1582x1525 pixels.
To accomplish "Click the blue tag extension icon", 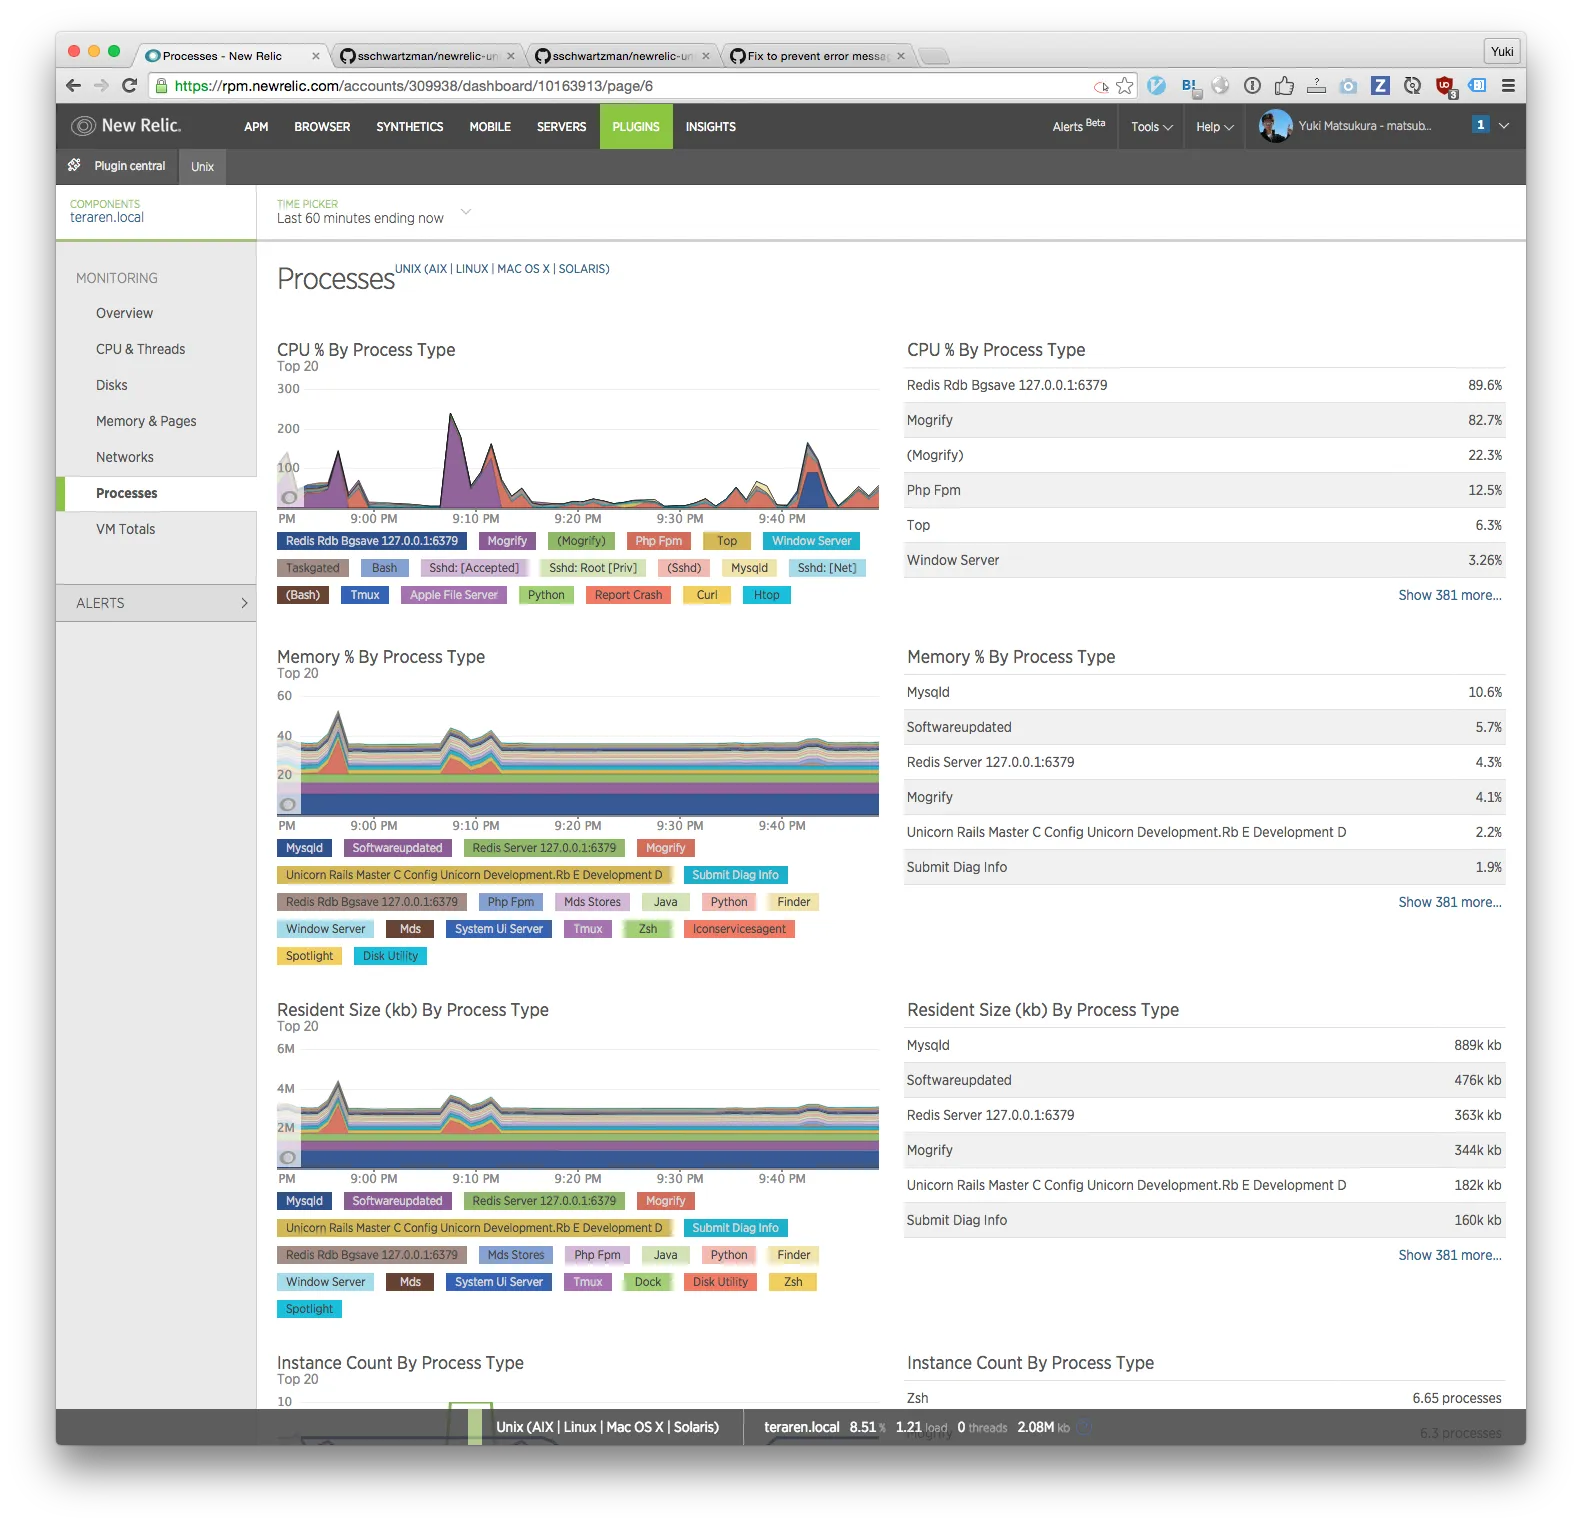I will click(x=1477, y=86).
